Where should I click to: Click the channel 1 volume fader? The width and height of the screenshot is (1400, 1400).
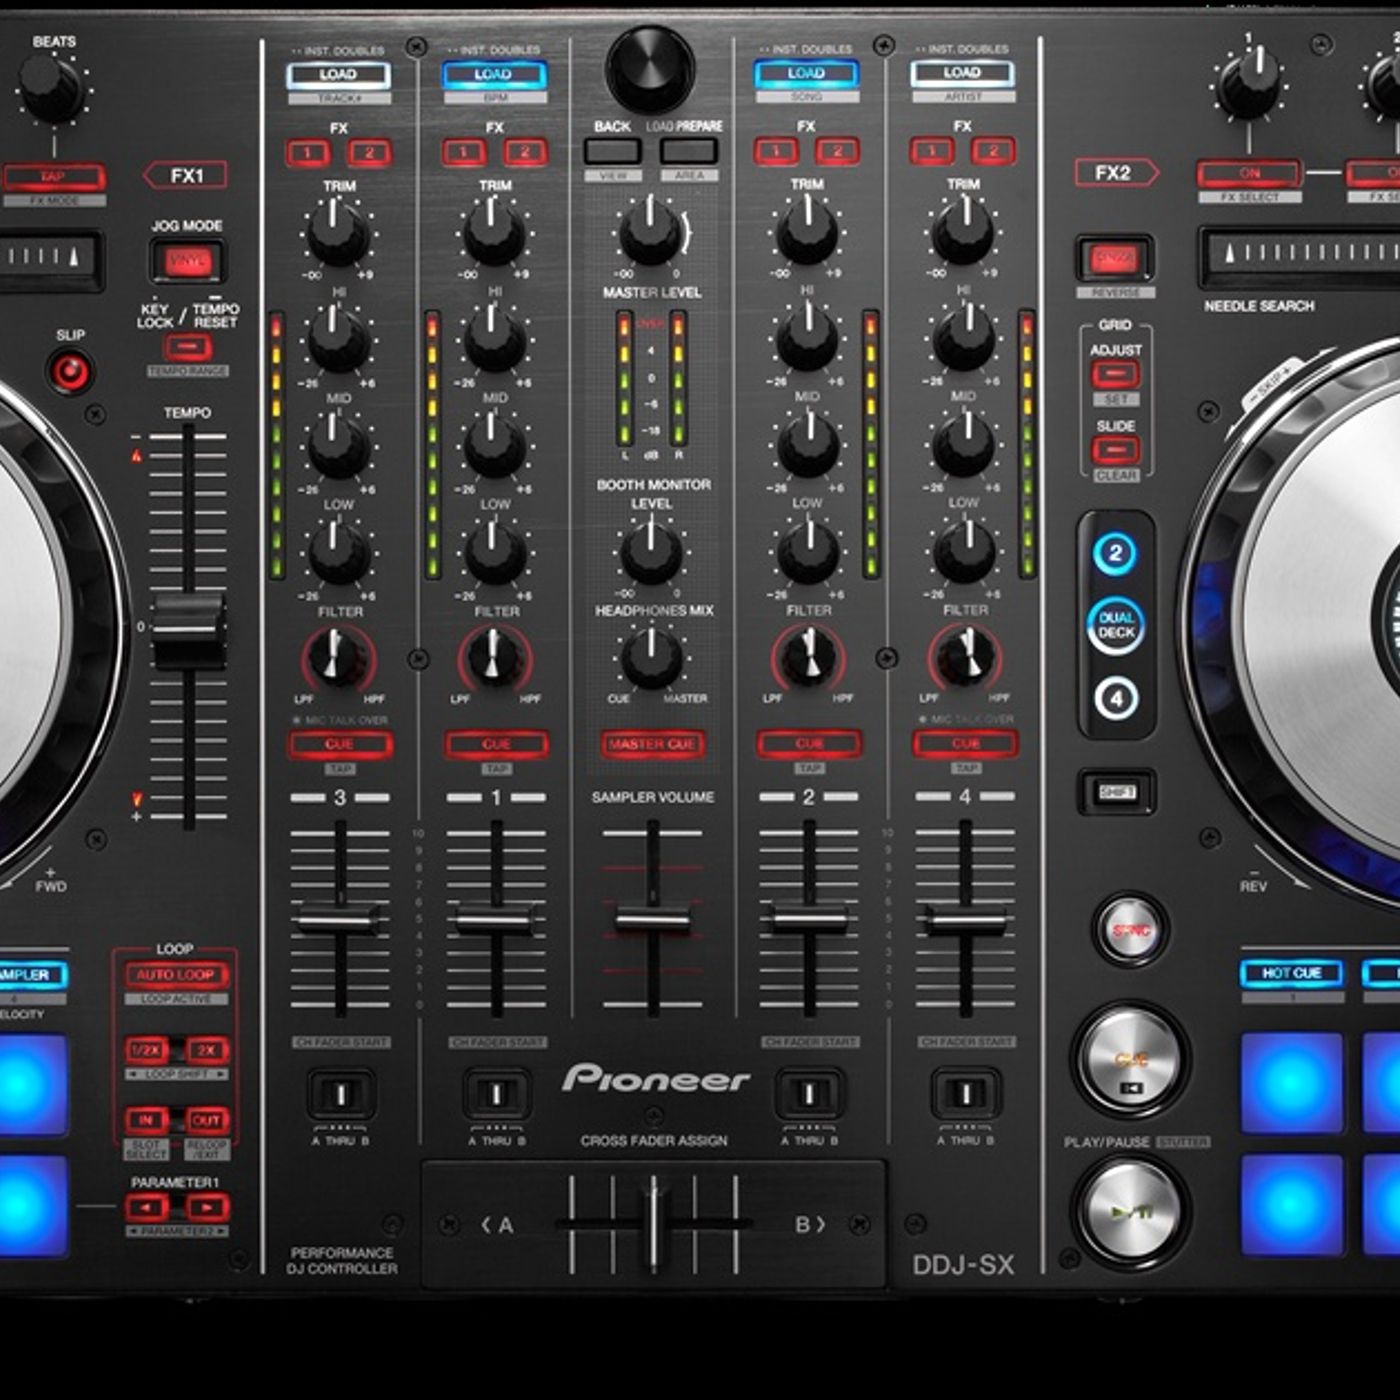tap(496, 919)
